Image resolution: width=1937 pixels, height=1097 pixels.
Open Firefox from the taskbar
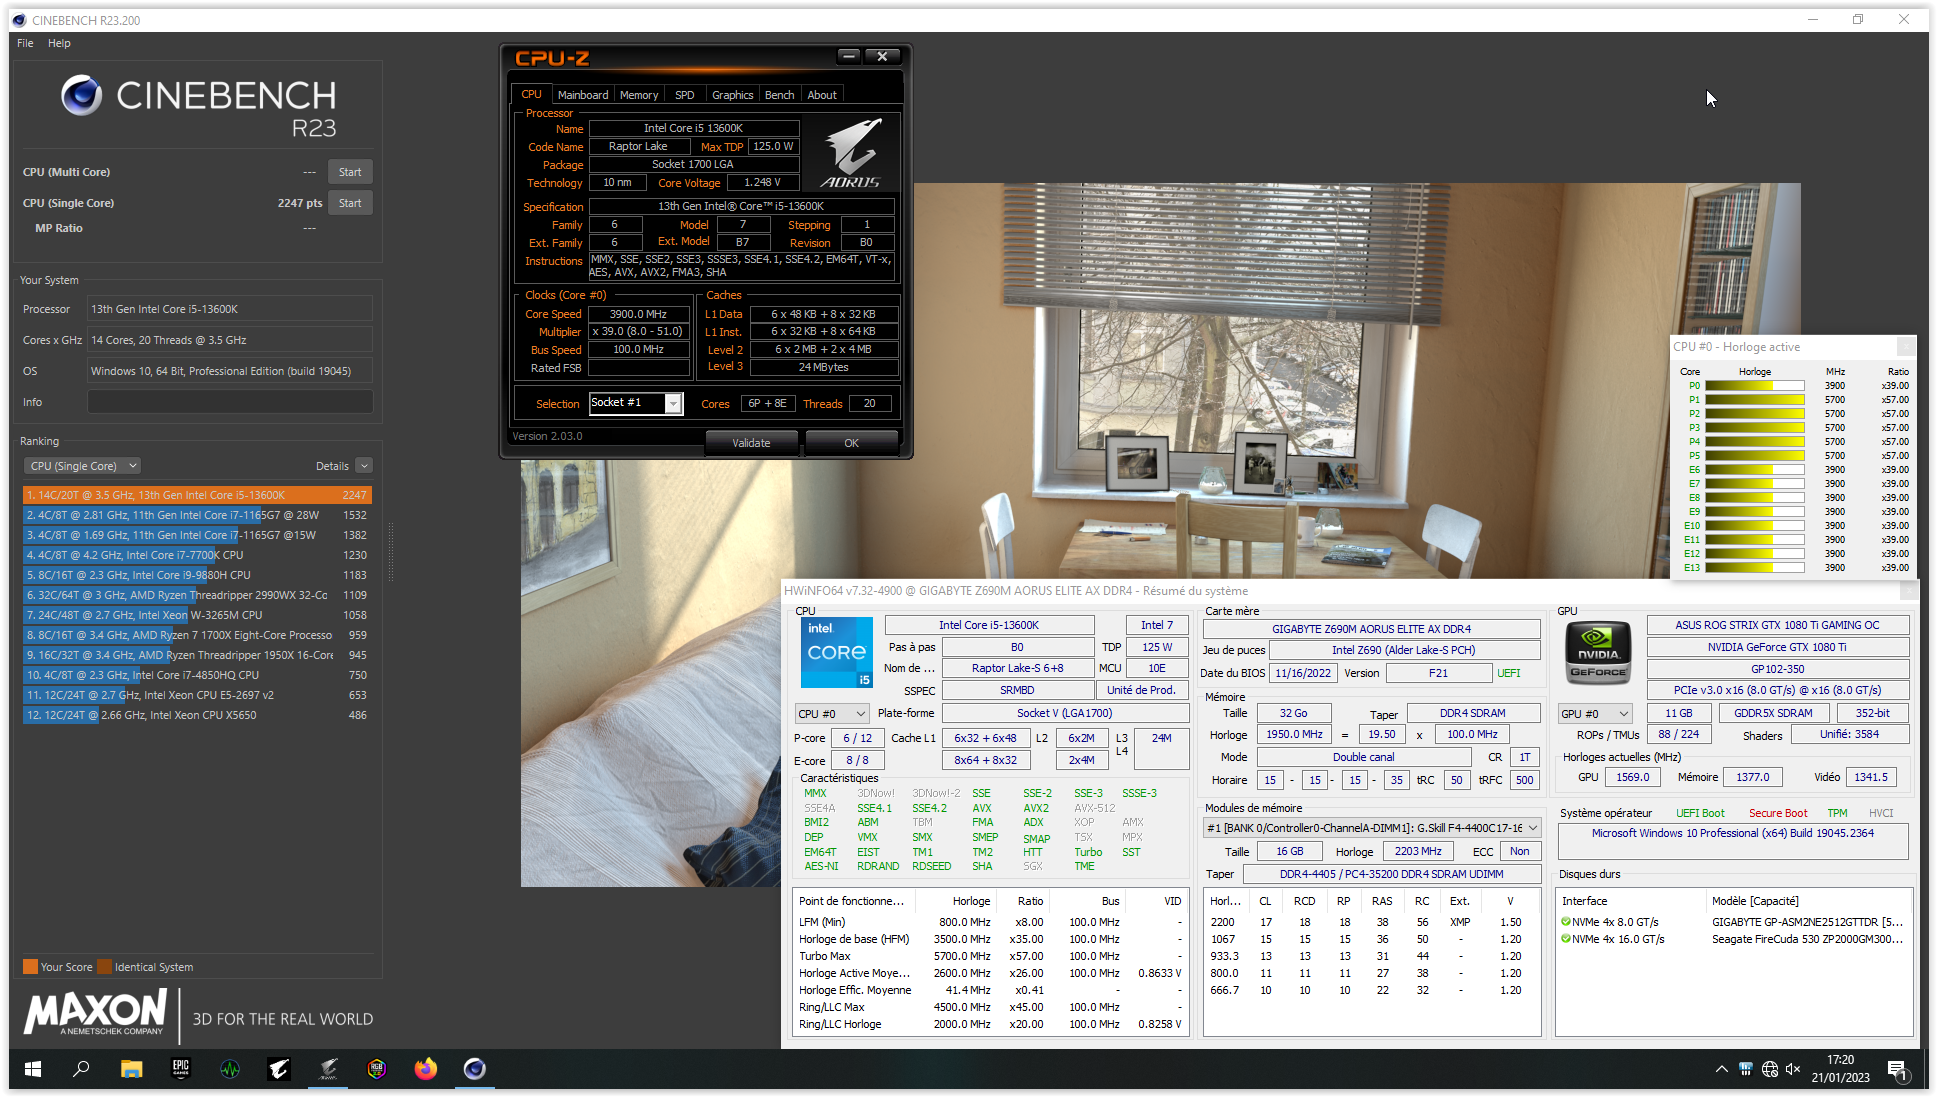click(426, 1069)
